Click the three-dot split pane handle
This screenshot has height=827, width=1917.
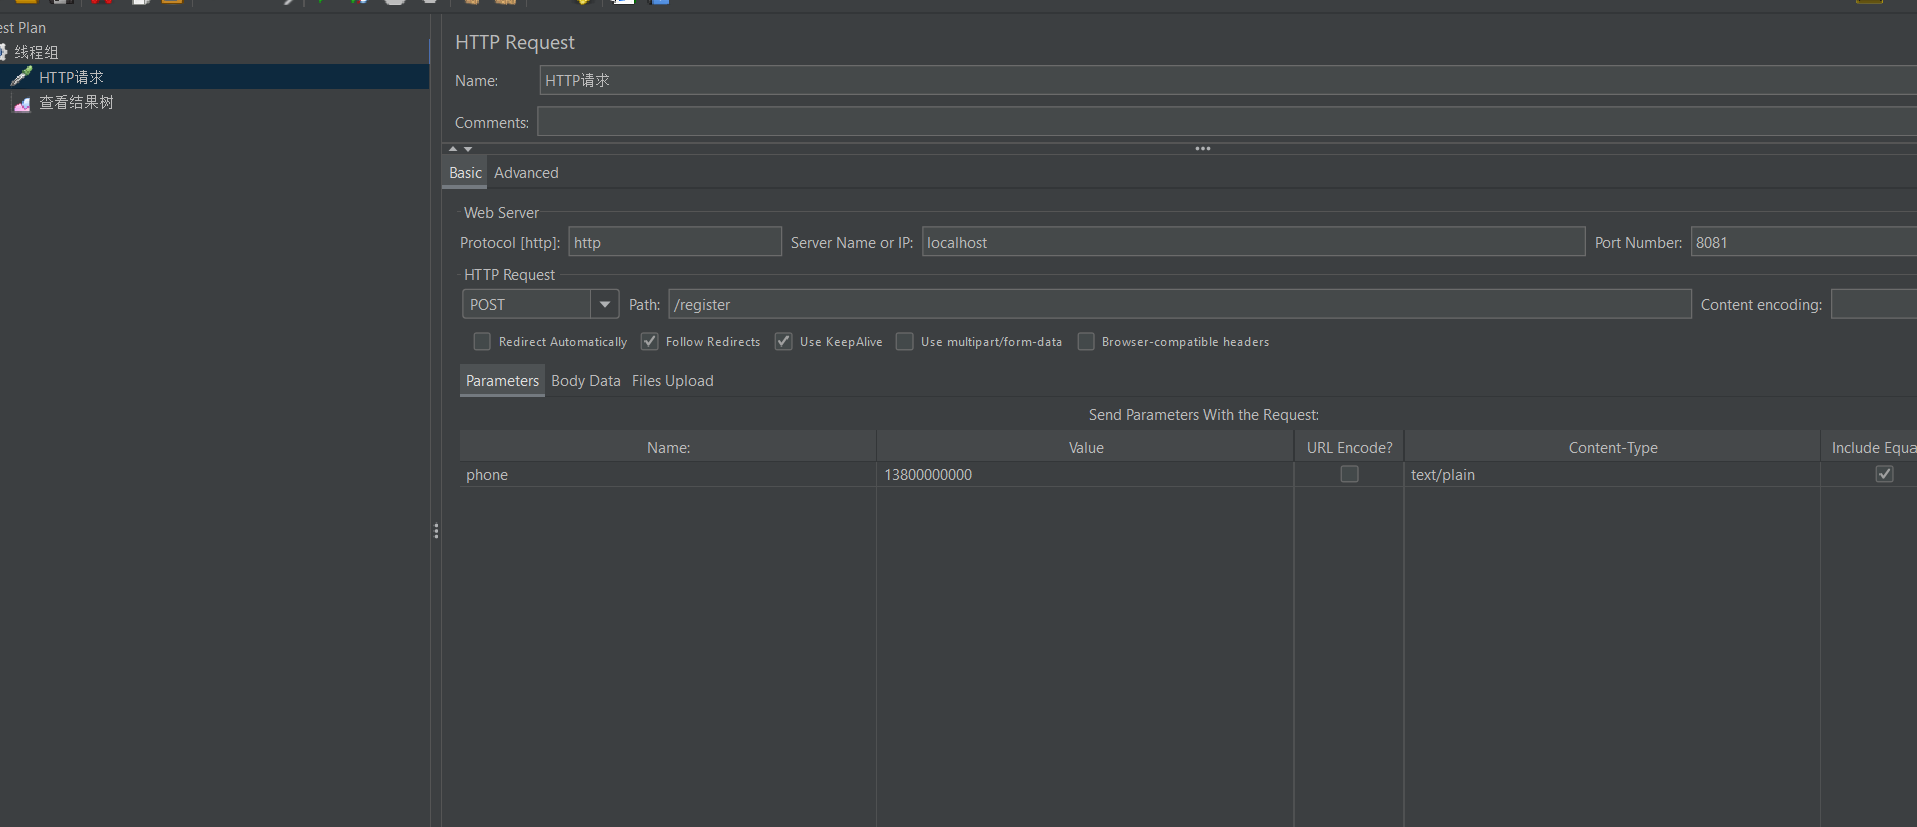(1203, 148)
